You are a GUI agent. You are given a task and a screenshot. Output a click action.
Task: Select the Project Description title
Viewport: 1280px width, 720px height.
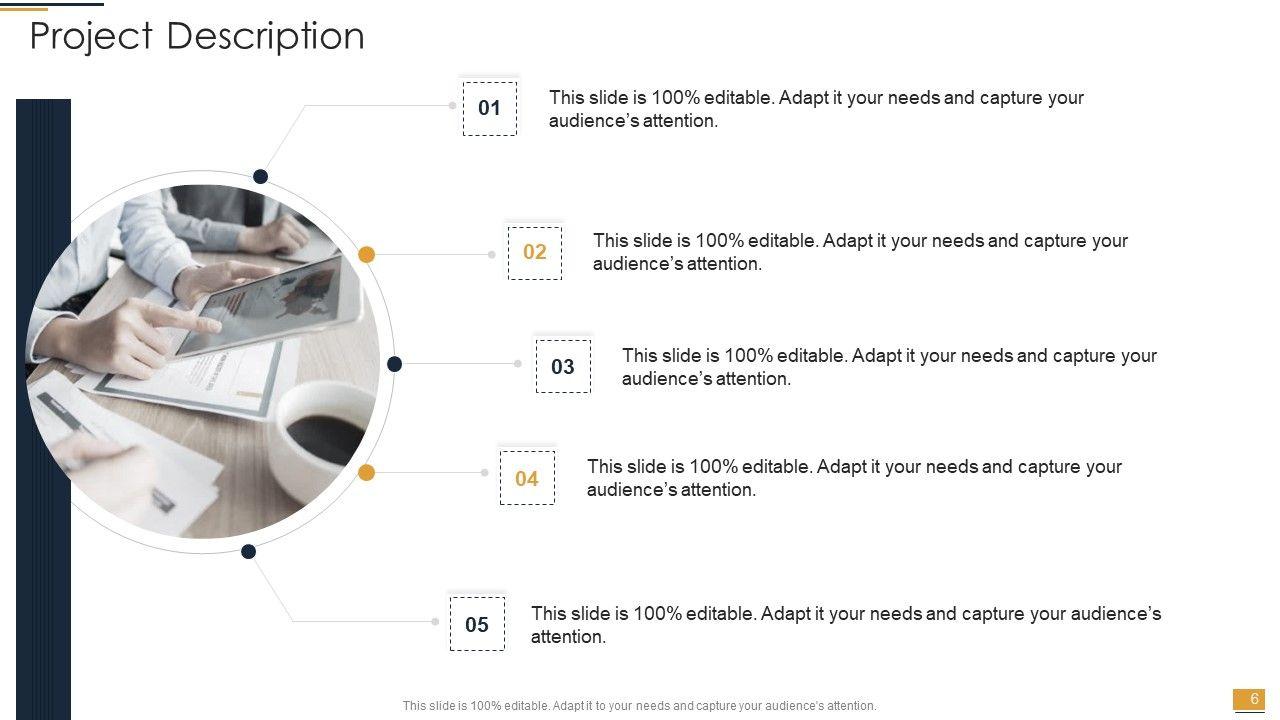pyautogui.click(x=197, y=36)
